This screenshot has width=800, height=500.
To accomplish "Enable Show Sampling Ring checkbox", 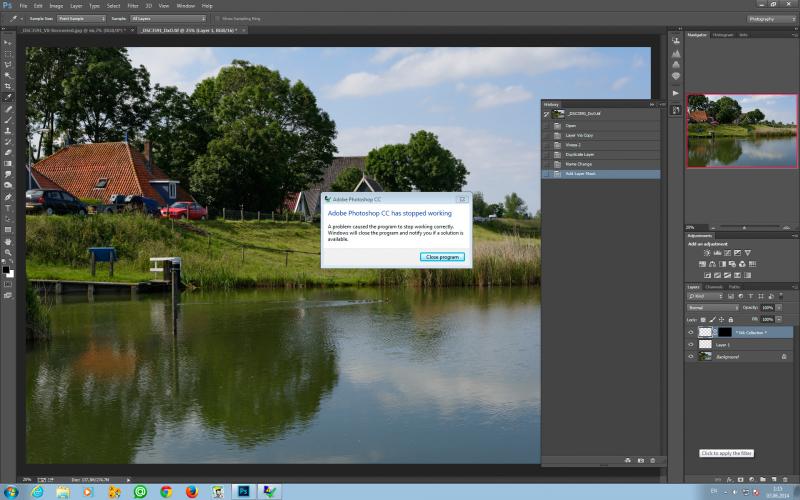I will 218,18.
